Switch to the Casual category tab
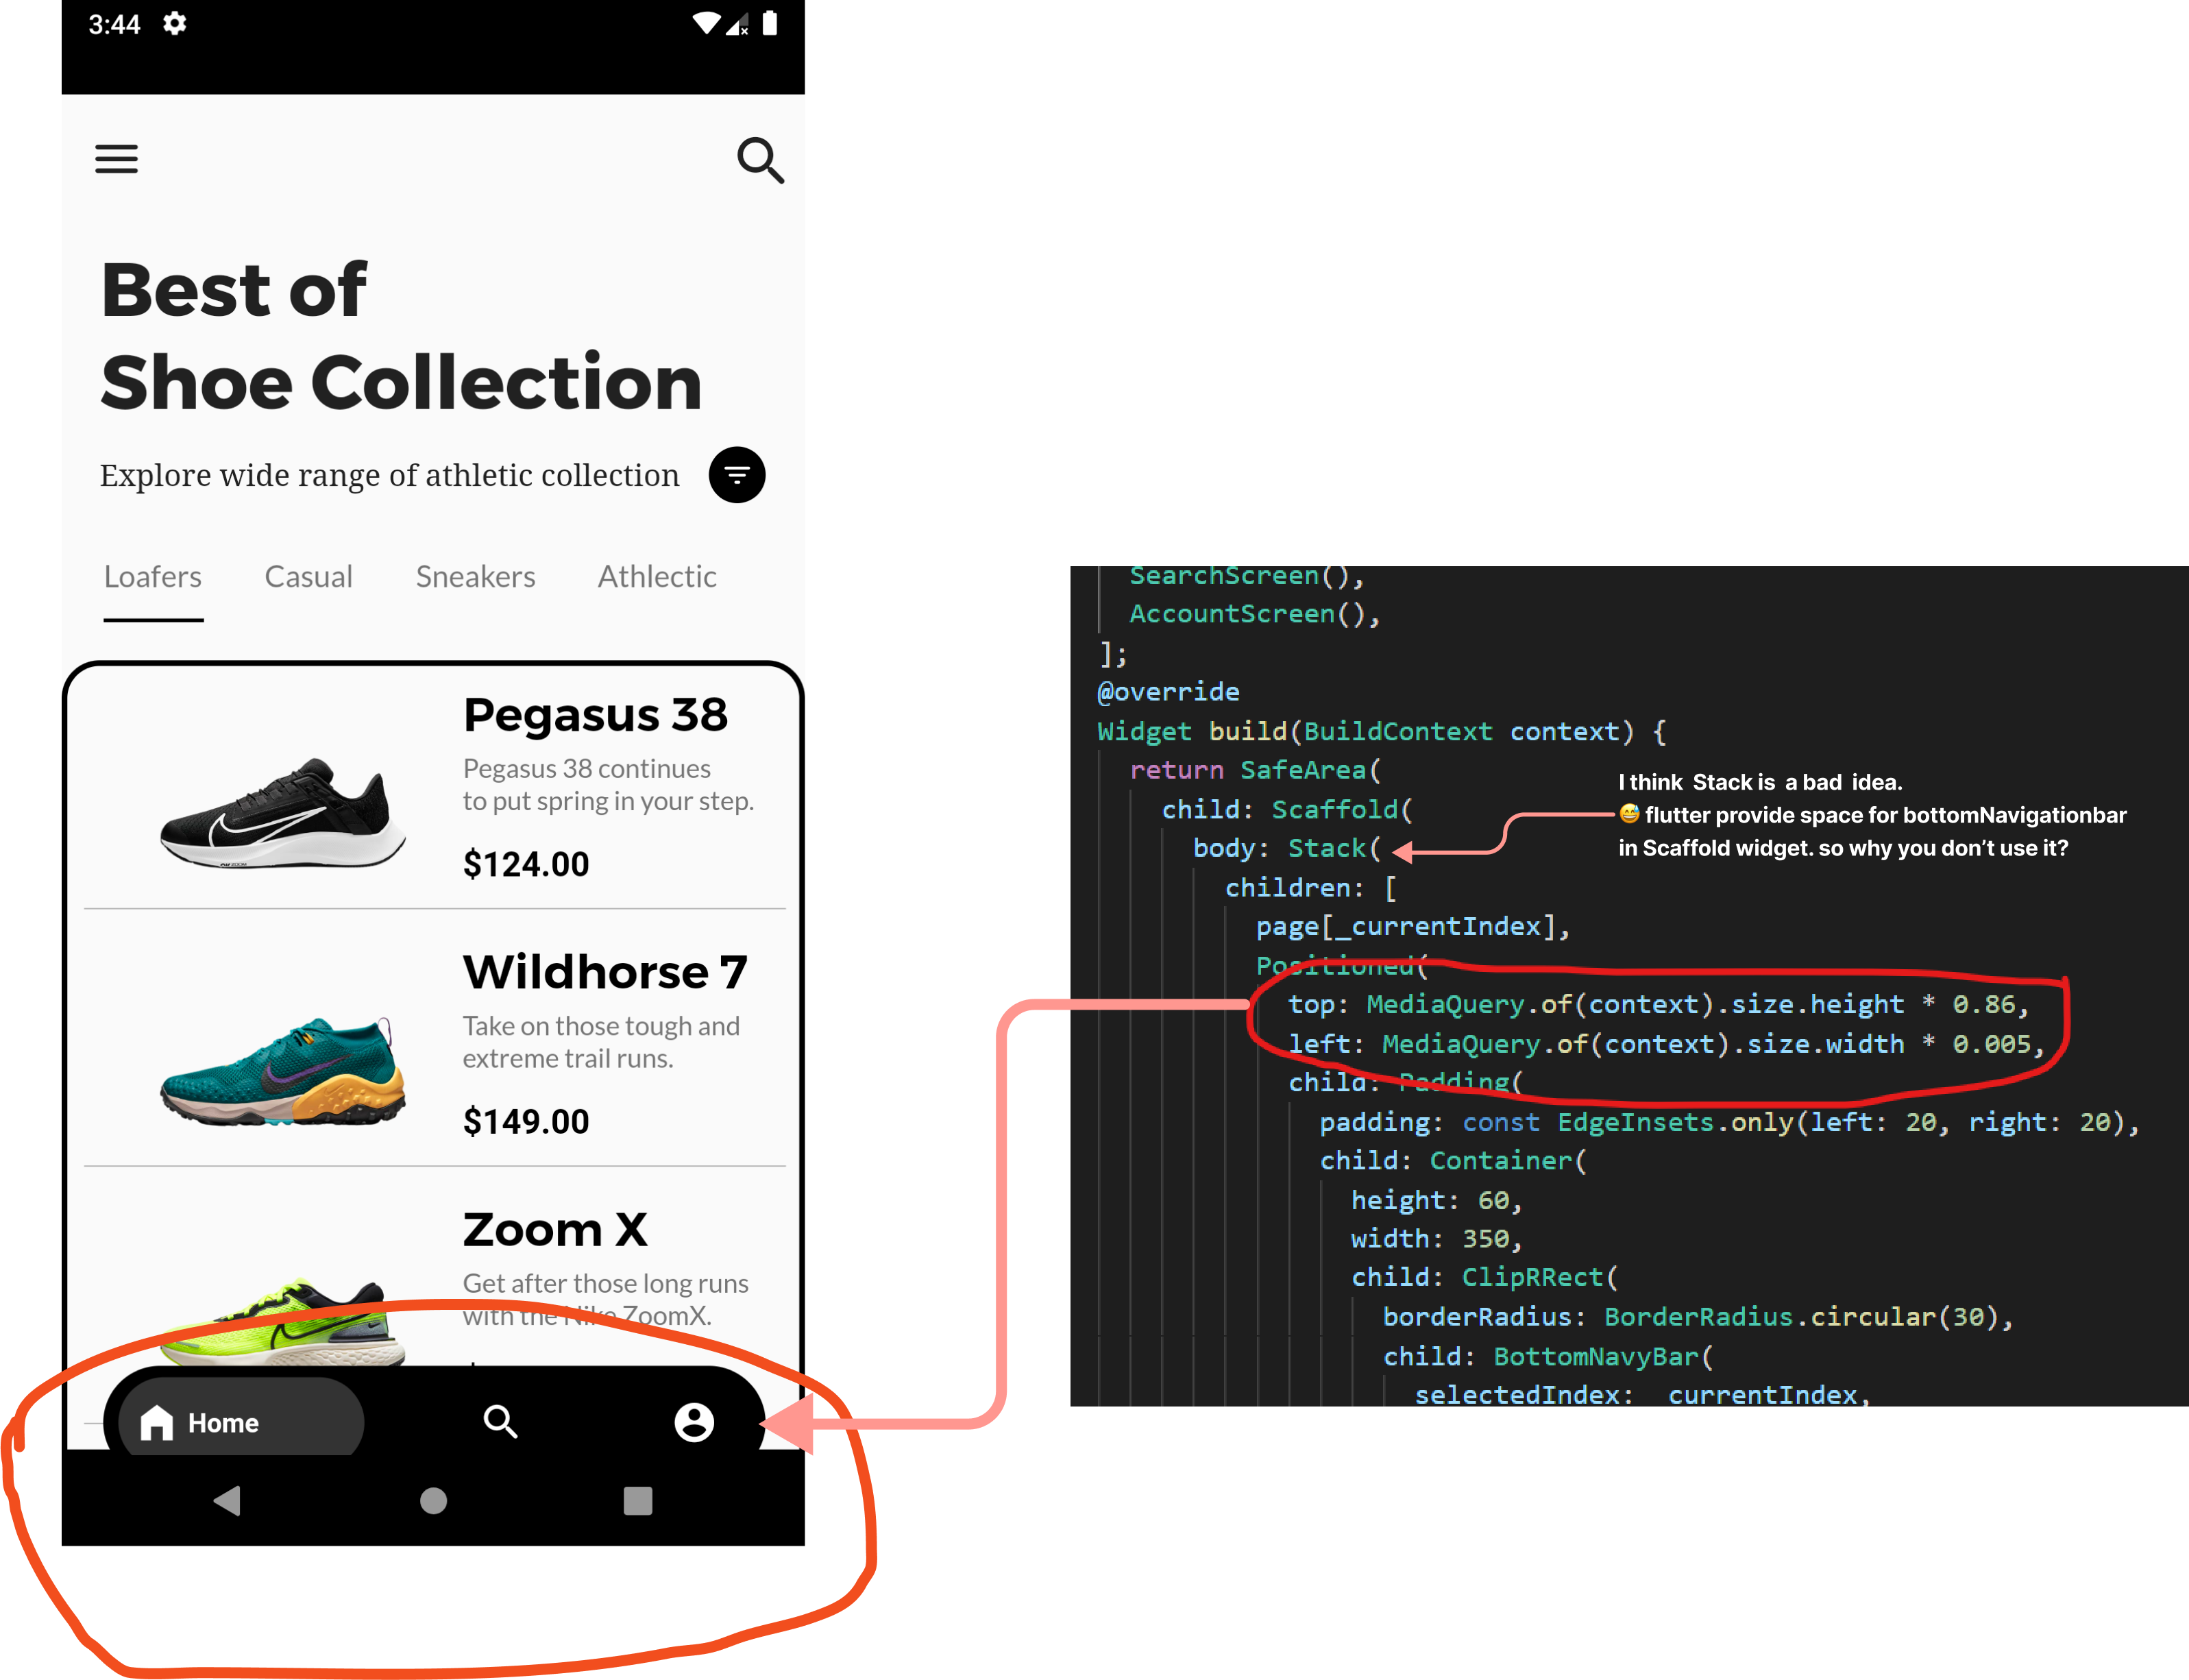 [x=308, y=576]
